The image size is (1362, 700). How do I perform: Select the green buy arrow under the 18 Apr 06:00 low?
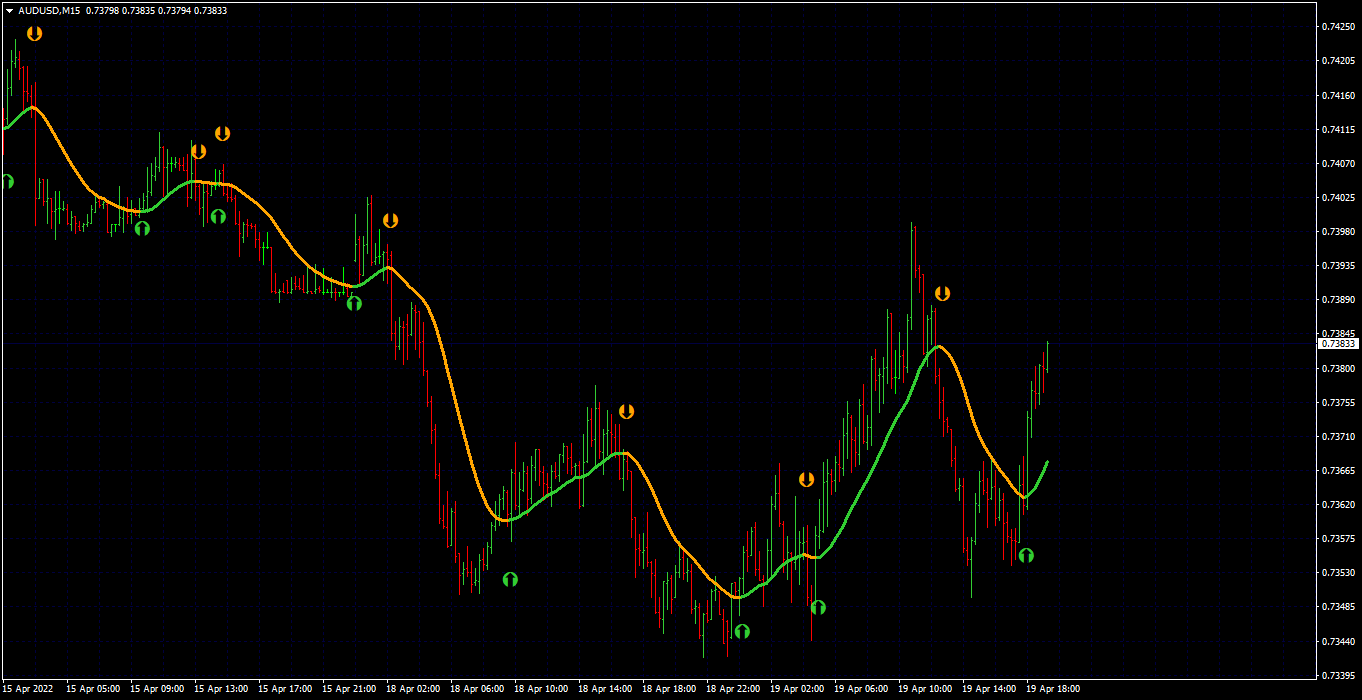click(x=510, y=579)
